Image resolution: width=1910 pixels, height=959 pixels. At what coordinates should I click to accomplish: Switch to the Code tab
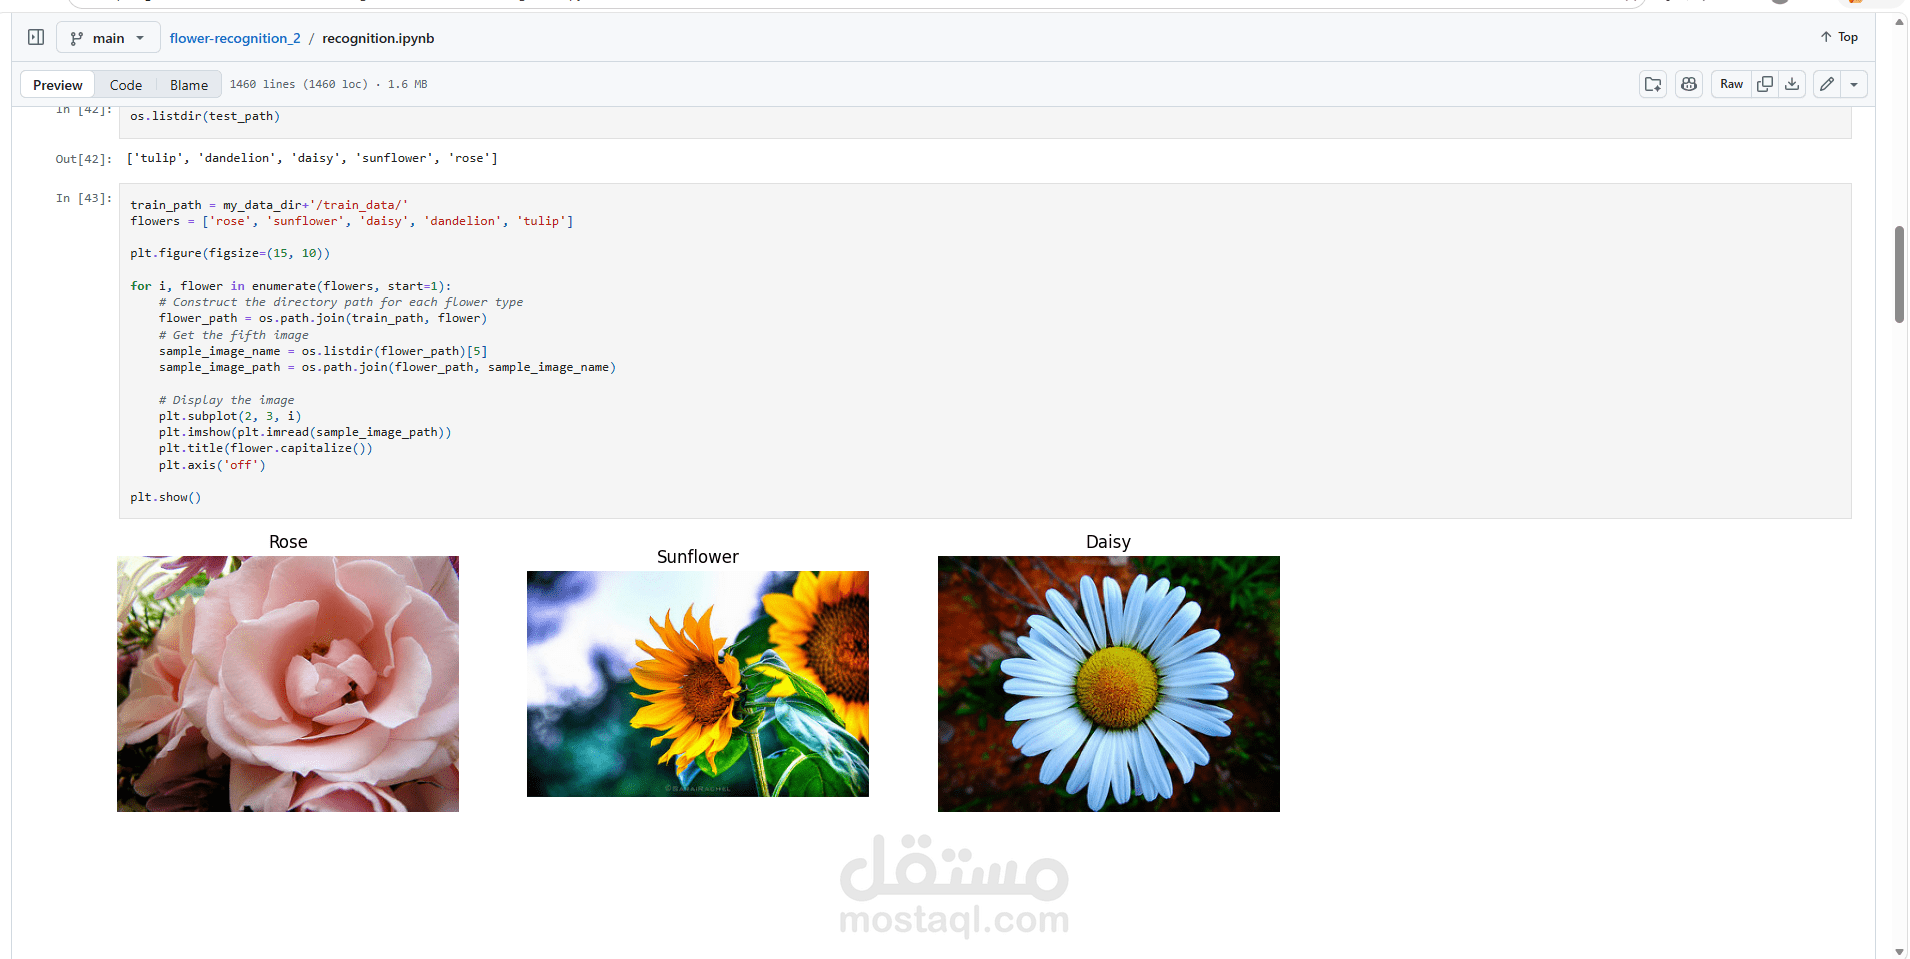[126, 84]
